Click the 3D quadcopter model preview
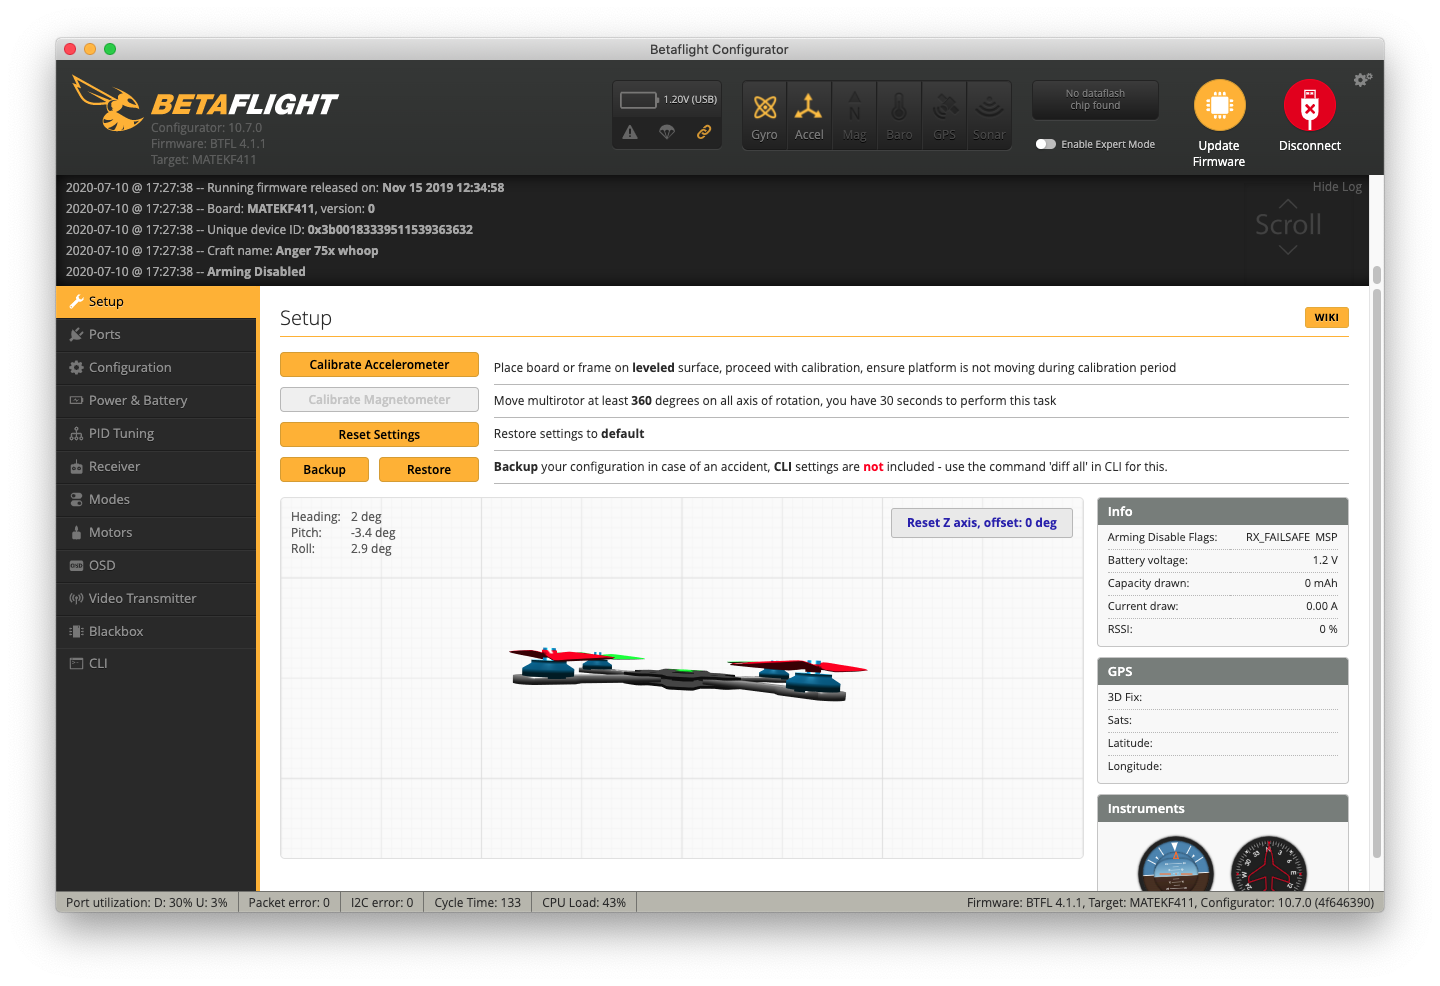Screen dimensions: 1440x986 click(x=689, y=677)
